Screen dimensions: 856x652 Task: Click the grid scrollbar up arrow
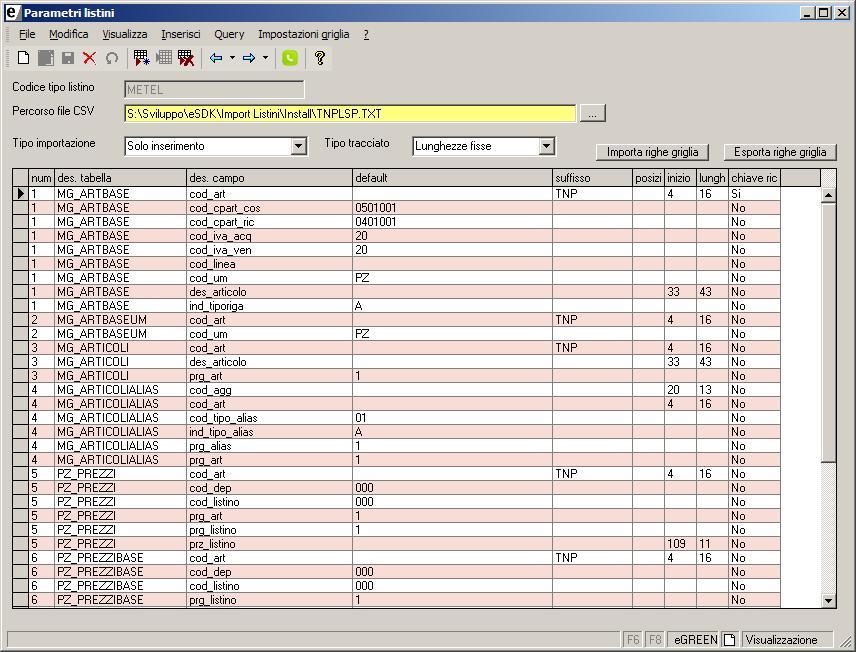[x=828, y=195]
